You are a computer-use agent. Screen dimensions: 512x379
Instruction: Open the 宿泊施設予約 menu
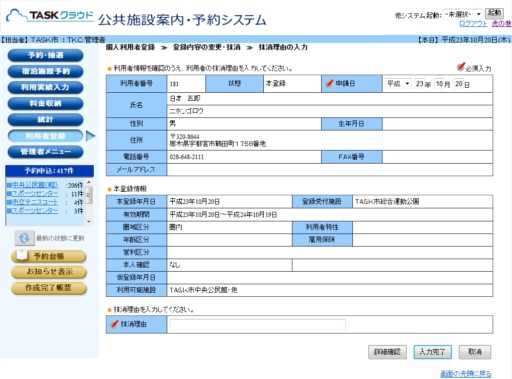[45, 71]
